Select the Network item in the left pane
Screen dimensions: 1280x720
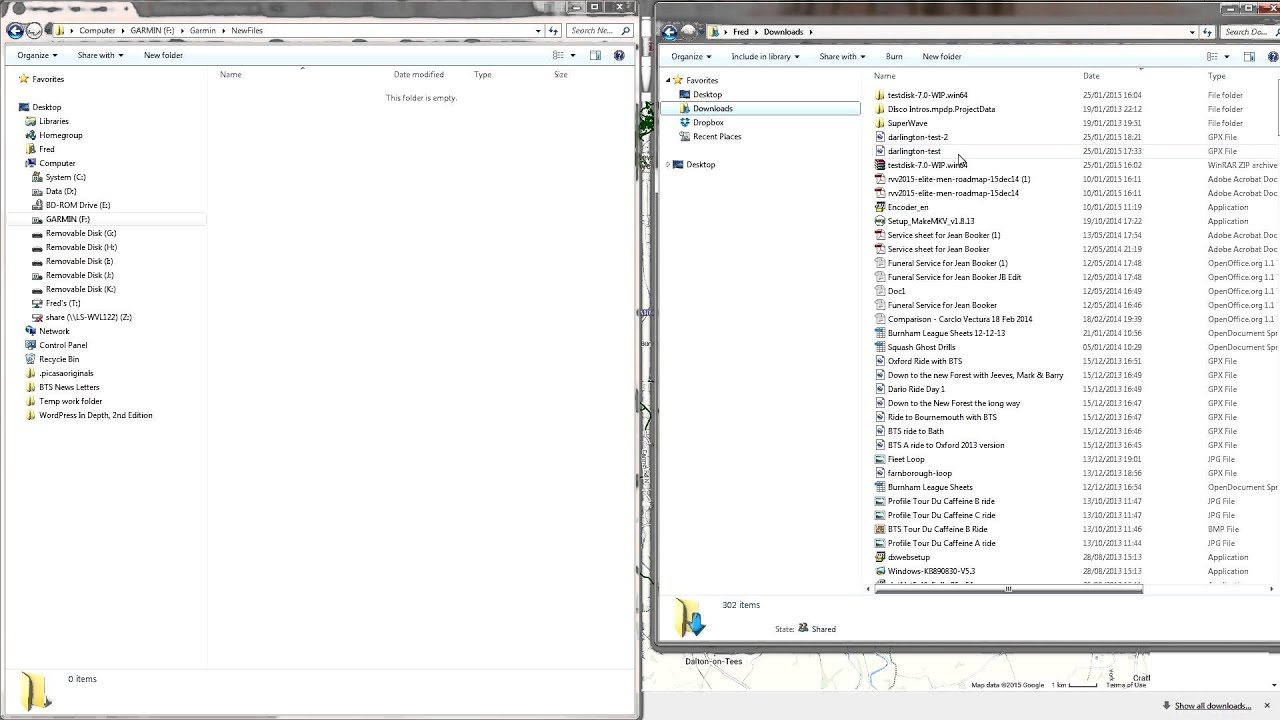pyautogui.click(x=54, y=331)
